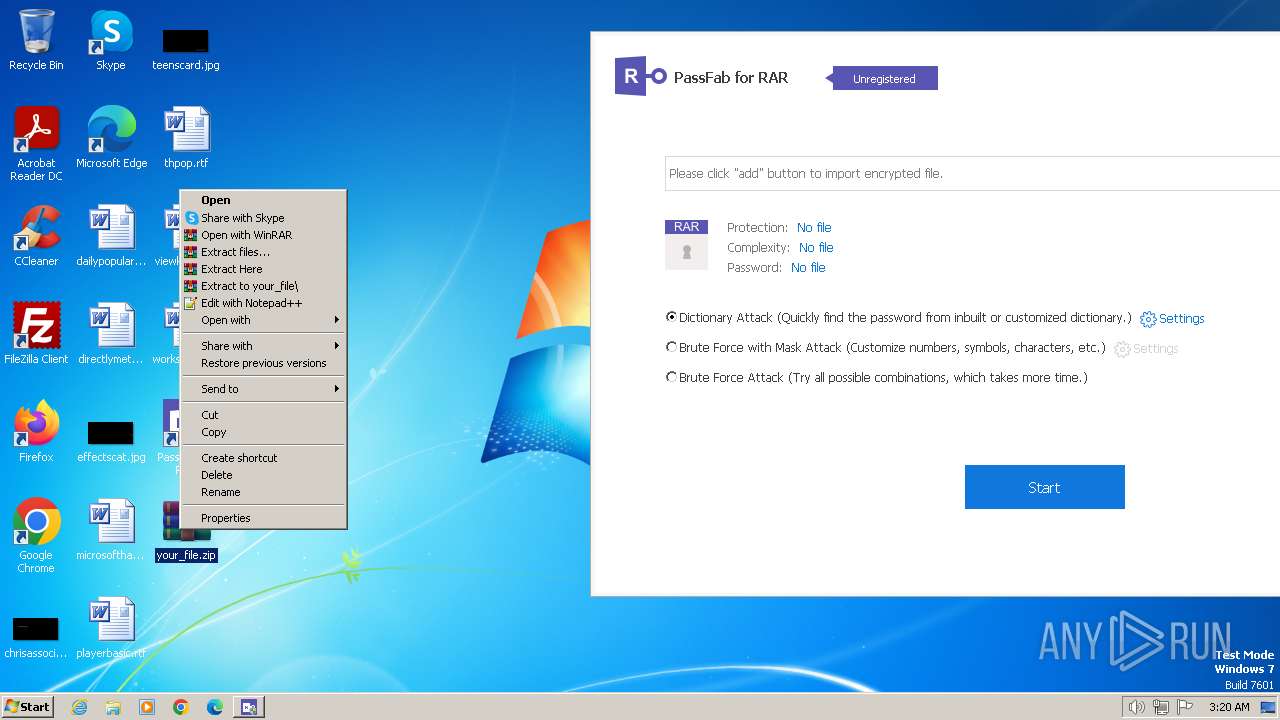Expand the Open with submenu
Viewport: 1280px width, 720px height.
264,320
